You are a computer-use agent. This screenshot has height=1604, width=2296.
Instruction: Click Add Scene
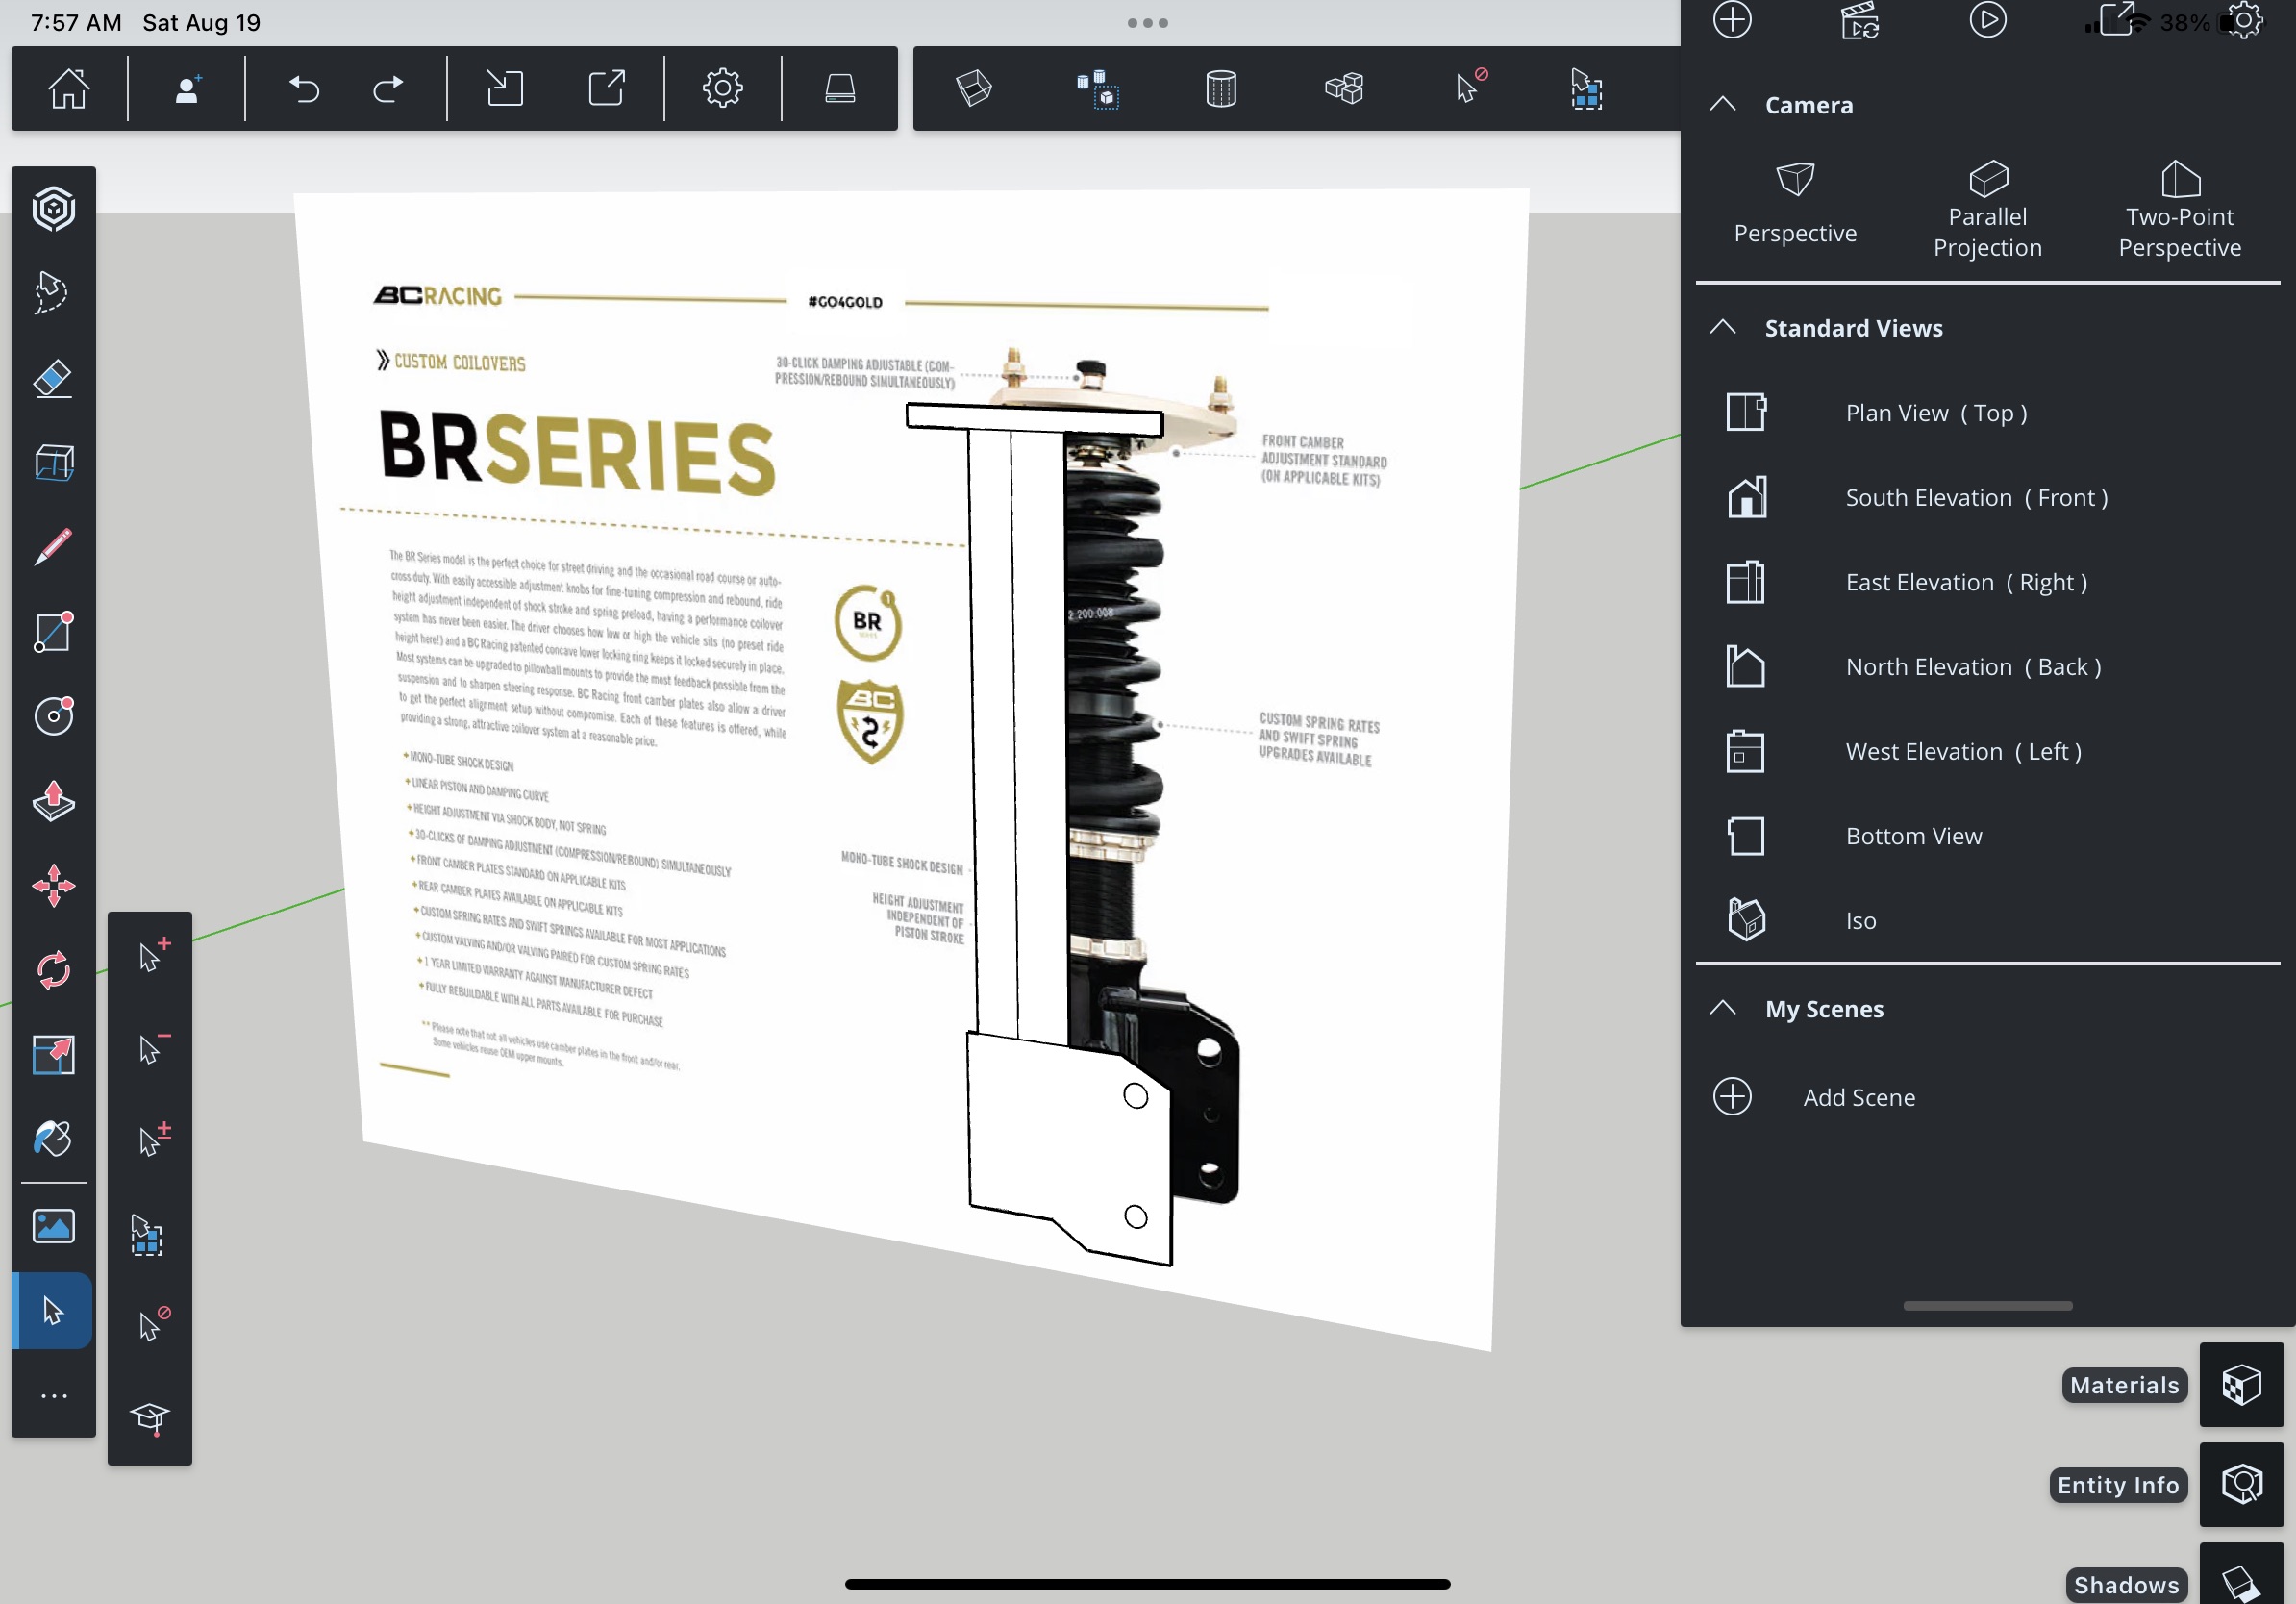[x=1858, y=1097]
